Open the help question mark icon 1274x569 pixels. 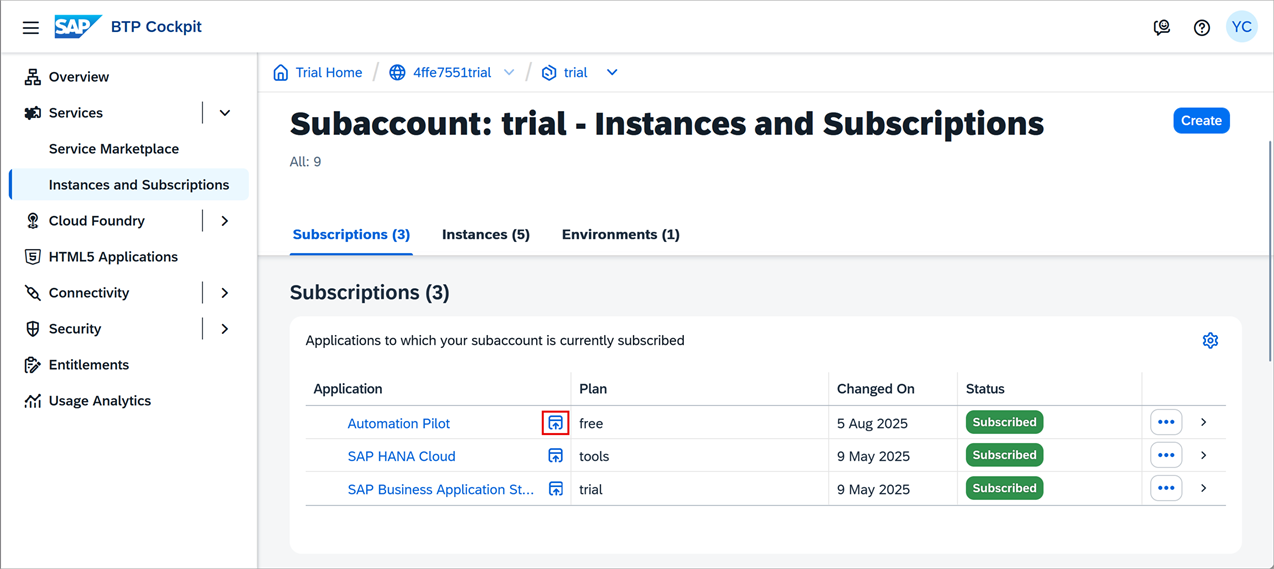pos(1202,28)
